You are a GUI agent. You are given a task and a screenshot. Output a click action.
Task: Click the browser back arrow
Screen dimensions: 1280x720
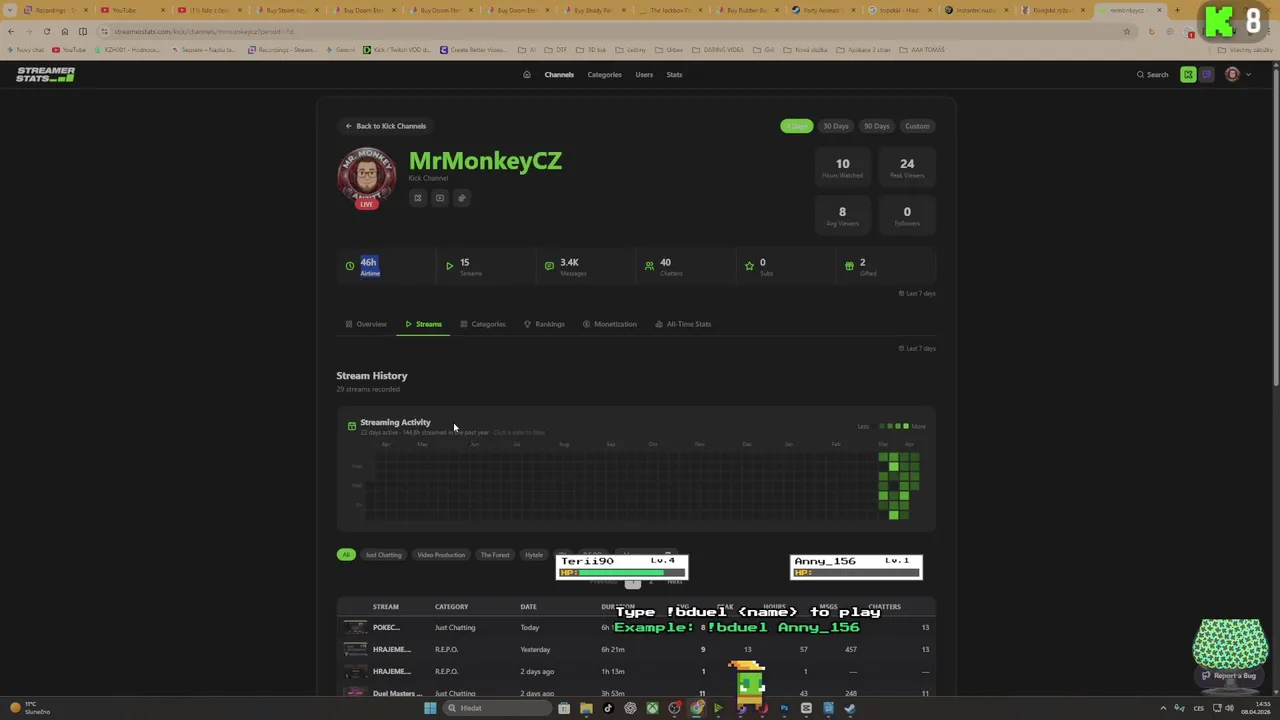pos(11,31)
